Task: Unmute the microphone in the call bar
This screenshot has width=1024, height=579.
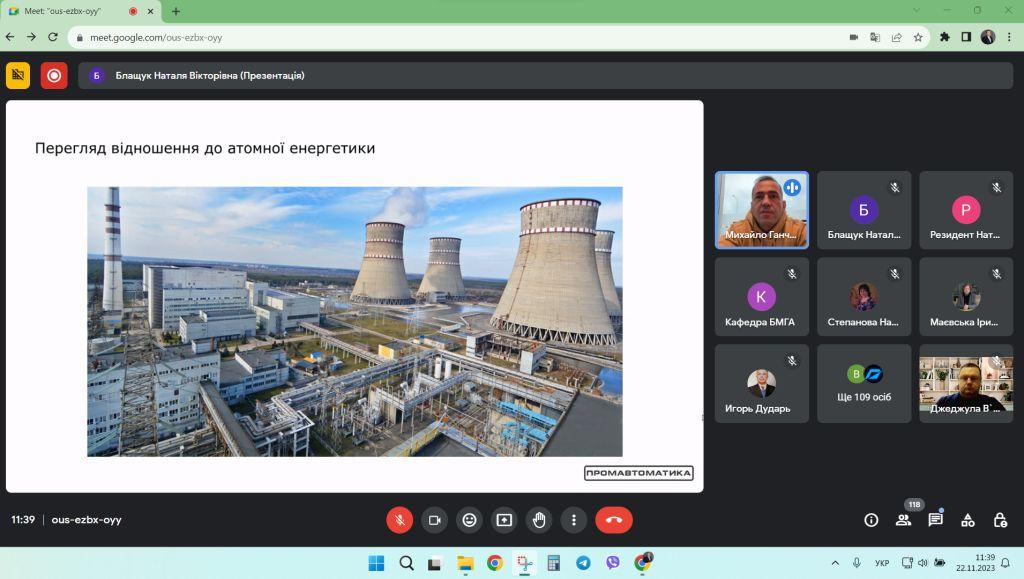Action: pos(400,520)
